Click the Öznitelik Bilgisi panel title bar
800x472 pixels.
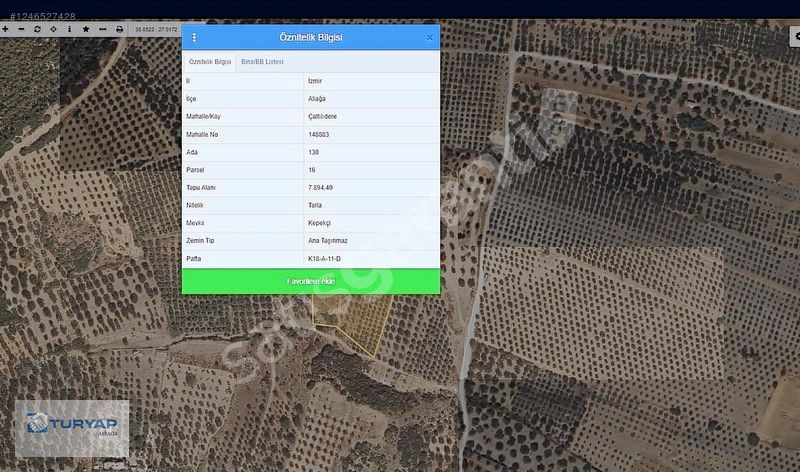310,37
